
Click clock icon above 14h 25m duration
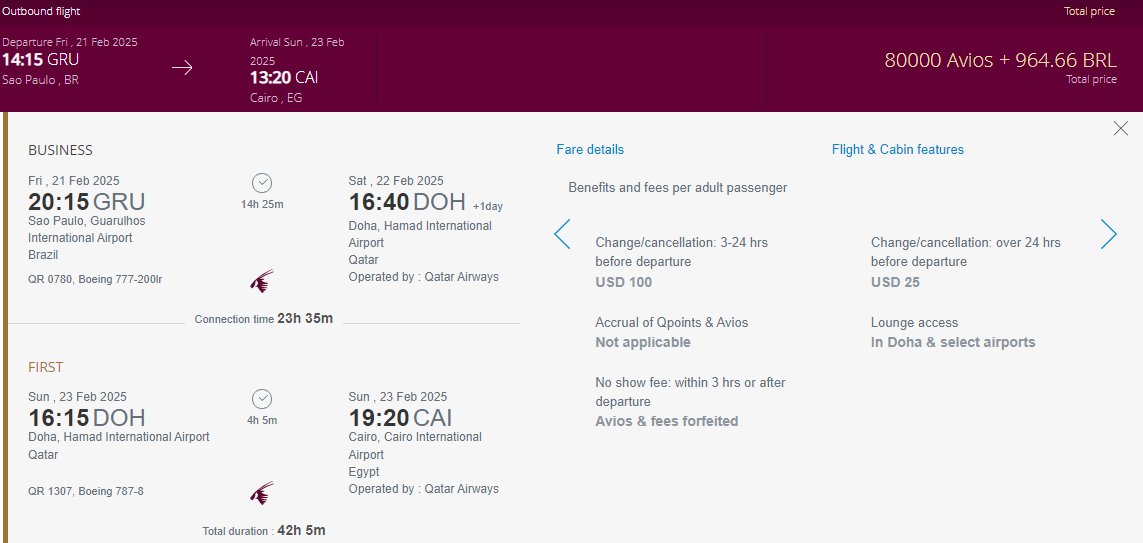tap(262, 183)
